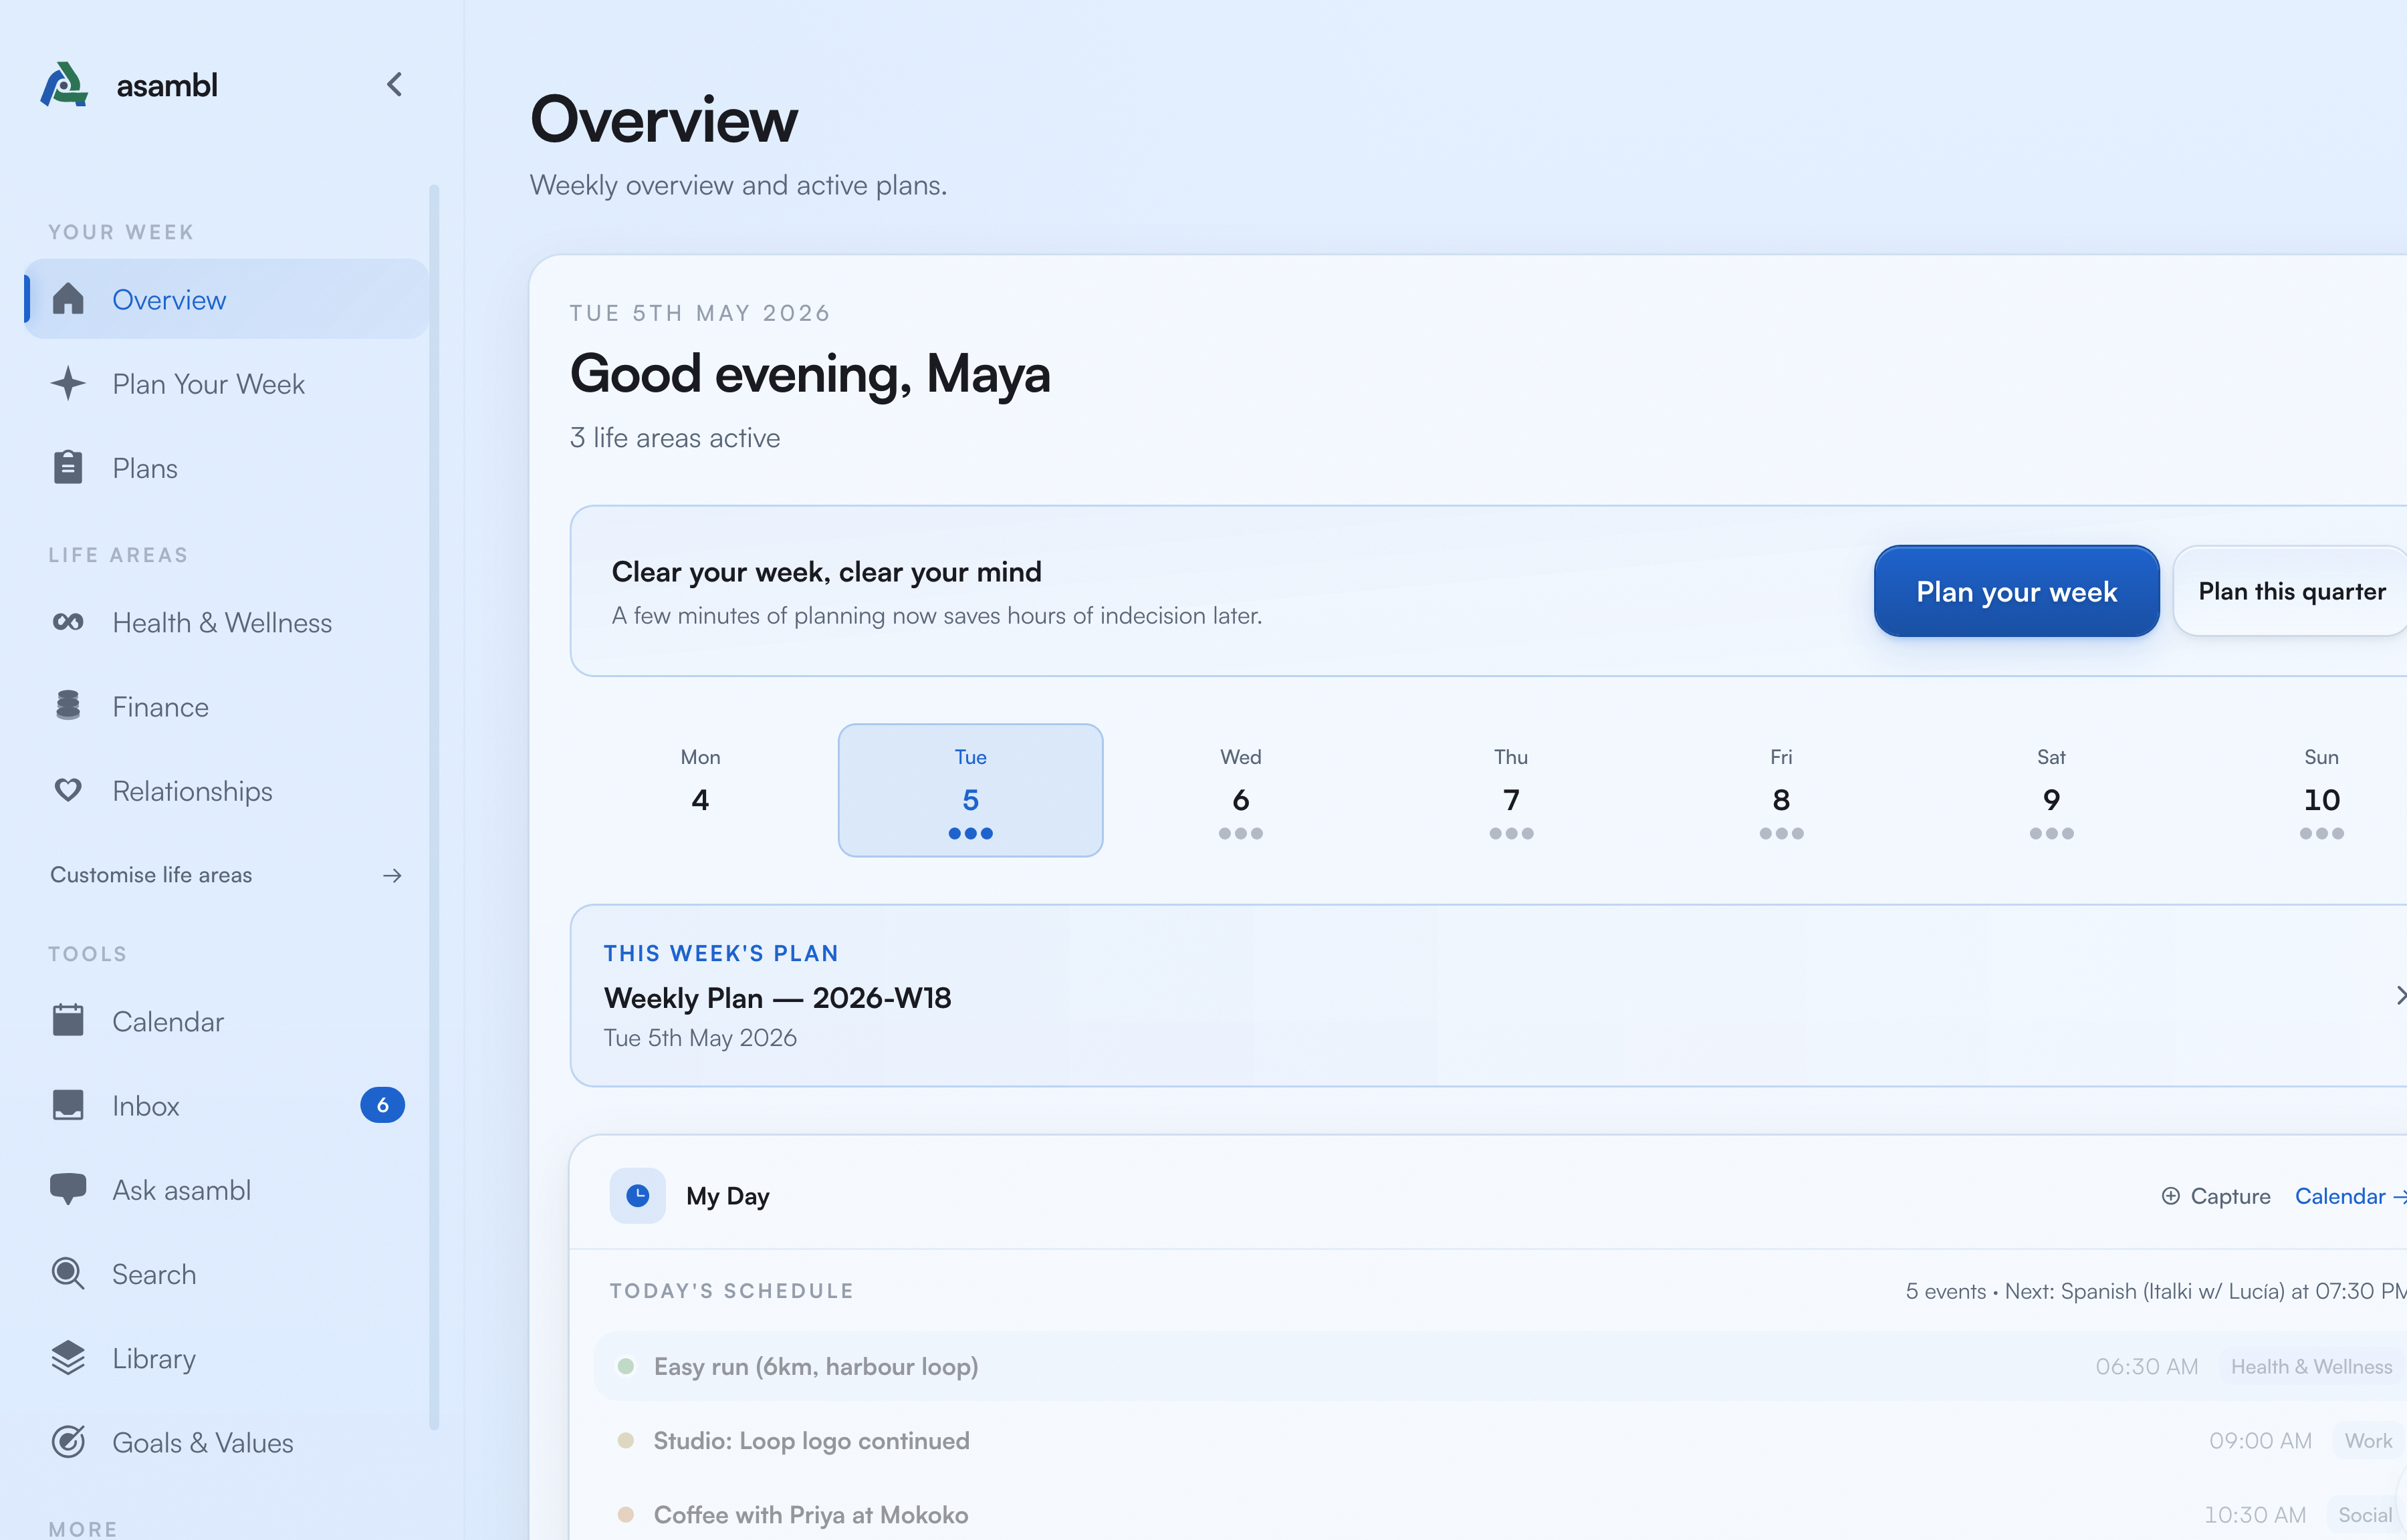Click the Social tag on Coffee event
The height and width of the screenshot is (1540, 2407).
(x=2365, y=1514)
